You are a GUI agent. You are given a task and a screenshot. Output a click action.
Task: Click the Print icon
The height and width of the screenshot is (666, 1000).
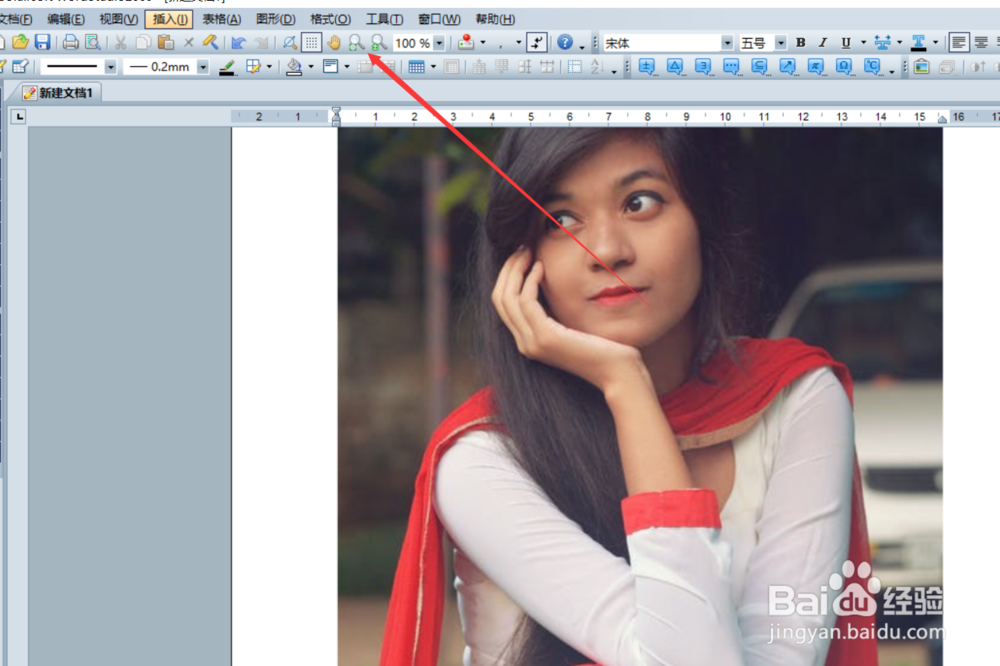pyautogui.click(x=71, y=43)
